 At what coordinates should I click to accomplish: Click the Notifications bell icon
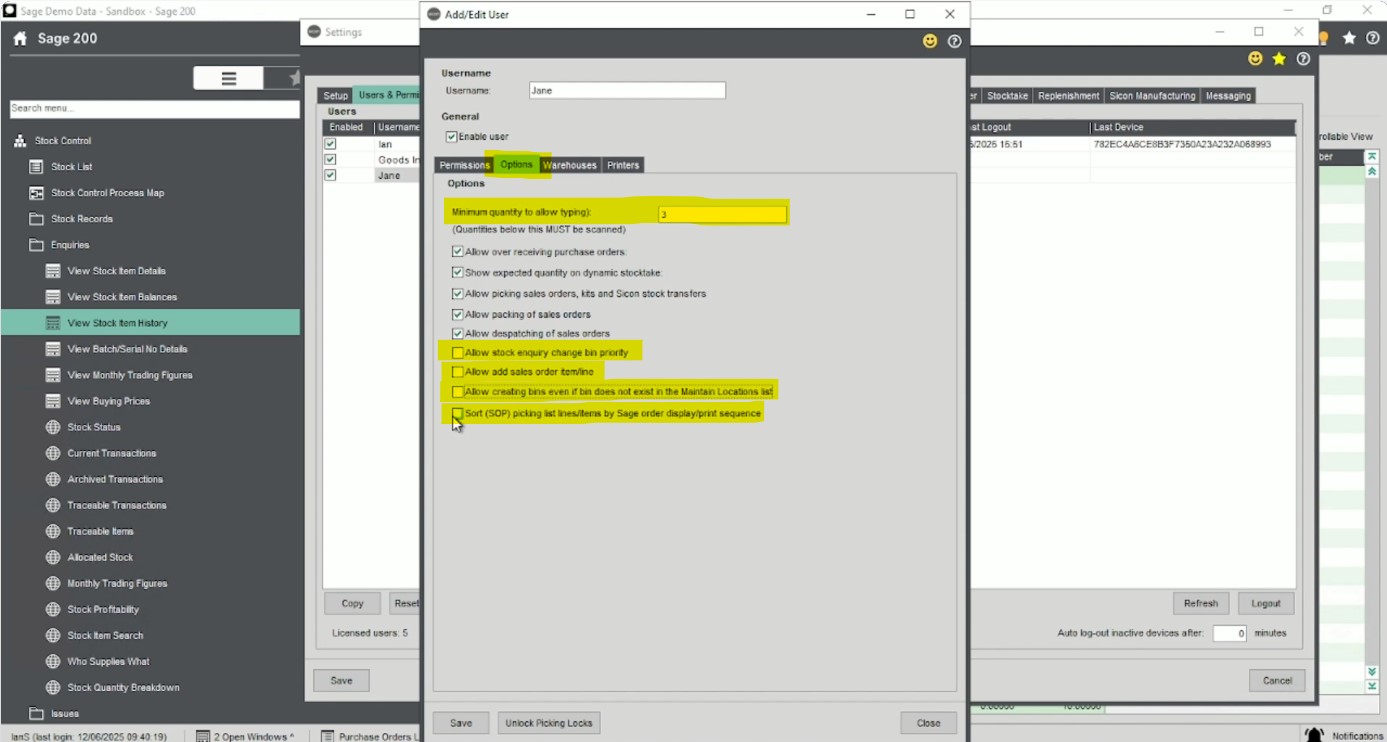point(1314,735)
